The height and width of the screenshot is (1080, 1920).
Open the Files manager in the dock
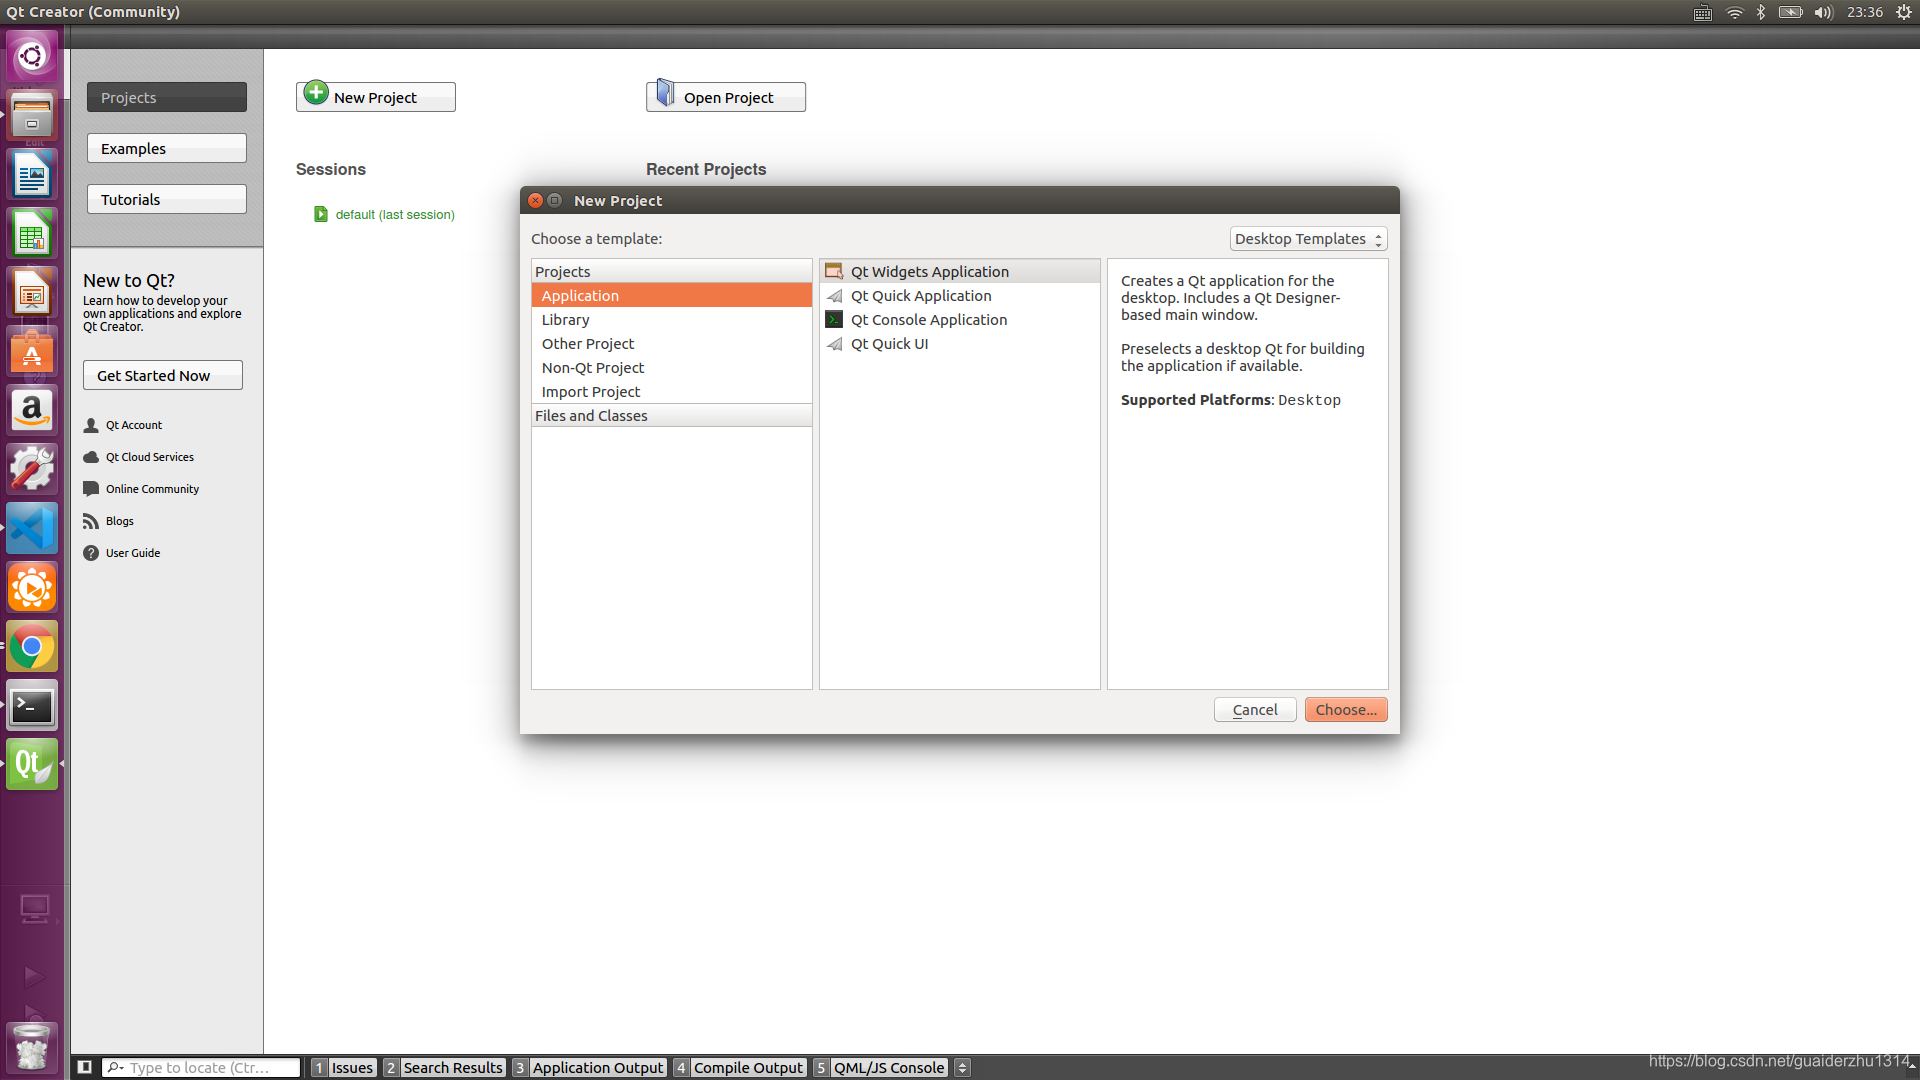coord(32,115)
